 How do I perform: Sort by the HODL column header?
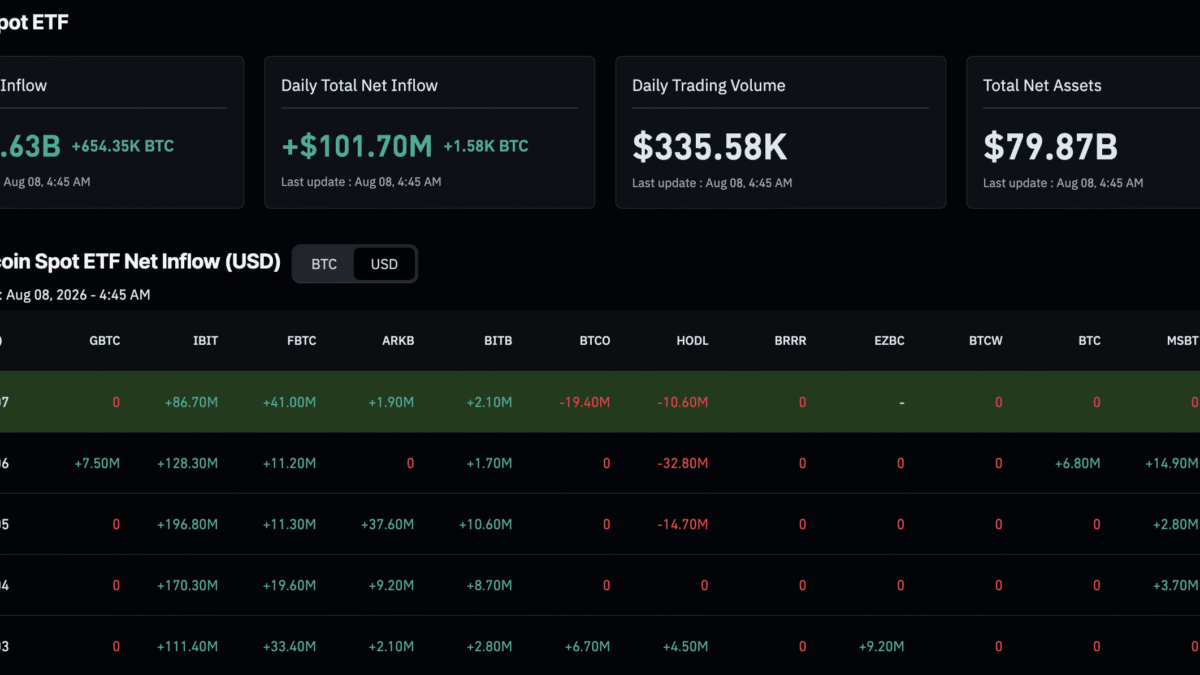pos(692,341)
